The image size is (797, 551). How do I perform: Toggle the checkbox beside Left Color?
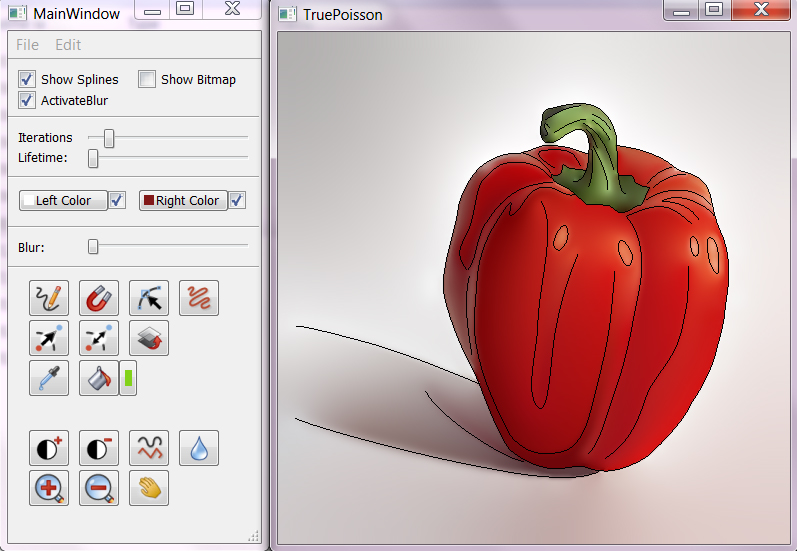pyautogui.click(x=117, y=200)
